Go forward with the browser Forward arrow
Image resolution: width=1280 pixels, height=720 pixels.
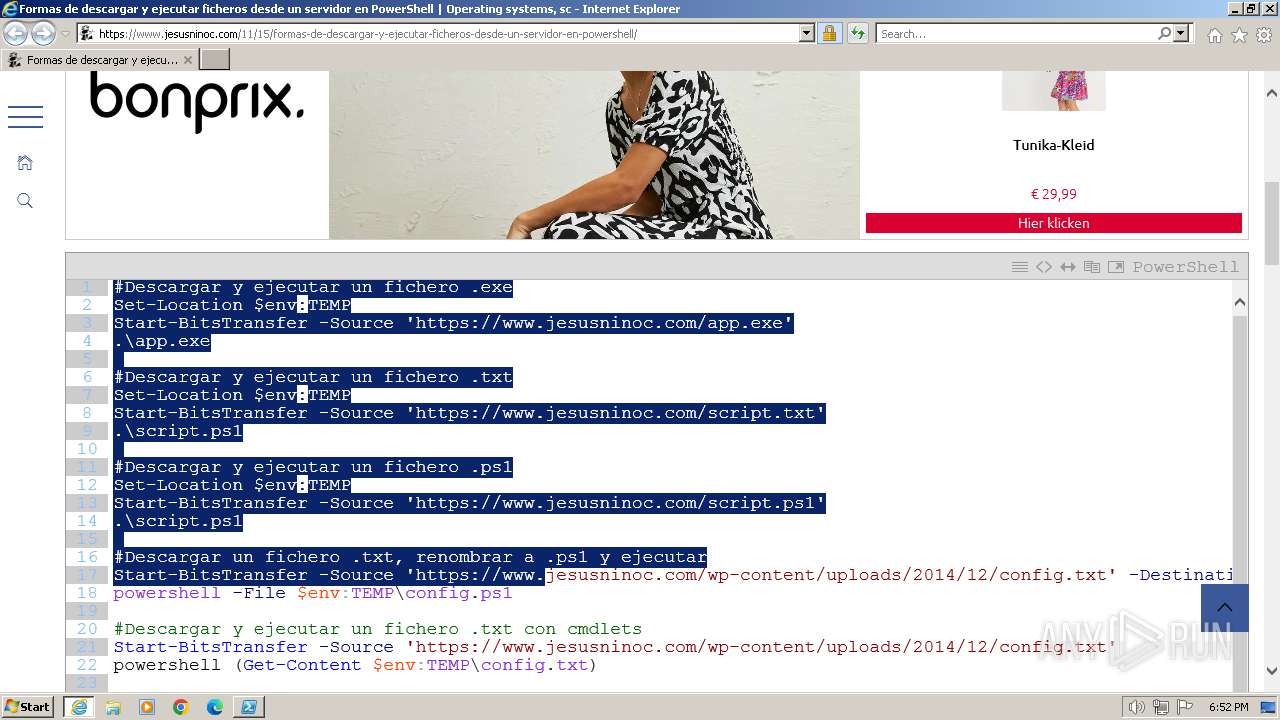pos(43,33)
